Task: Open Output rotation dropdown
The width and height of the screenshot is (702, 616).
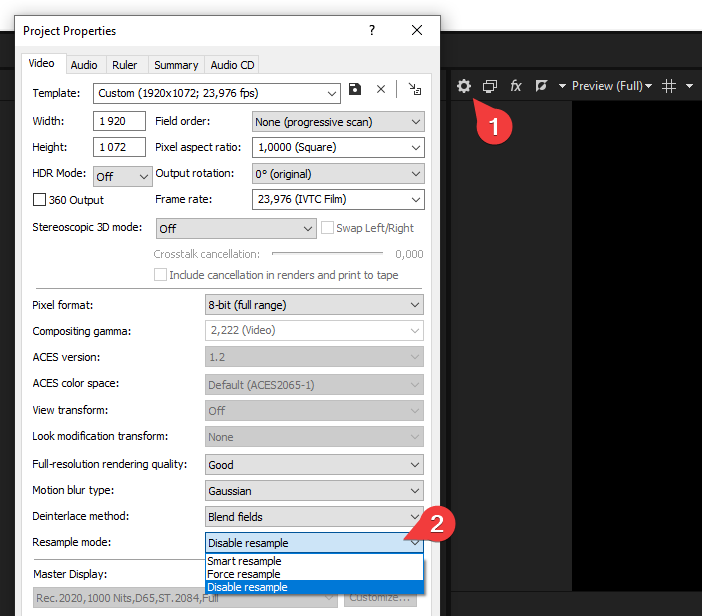Action: click(338, 174)
